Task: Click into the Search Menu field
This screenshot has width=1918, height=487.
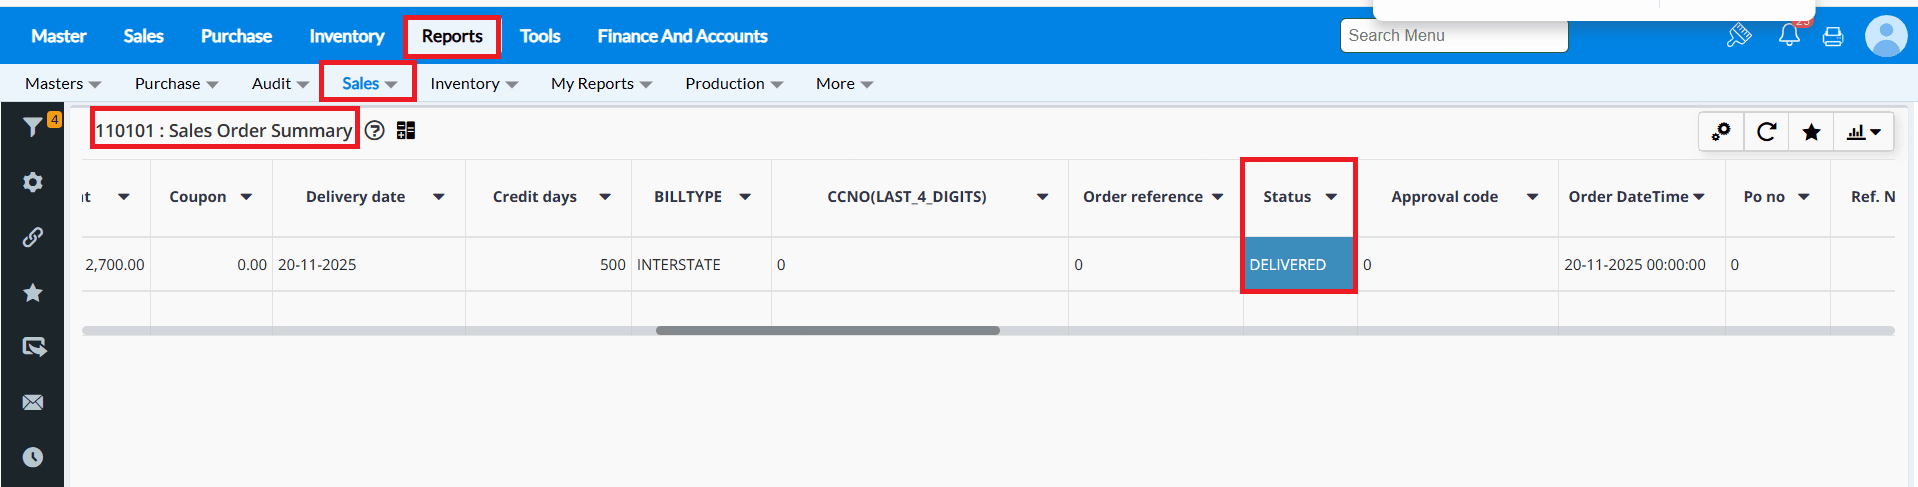Action: [1453, 36]
